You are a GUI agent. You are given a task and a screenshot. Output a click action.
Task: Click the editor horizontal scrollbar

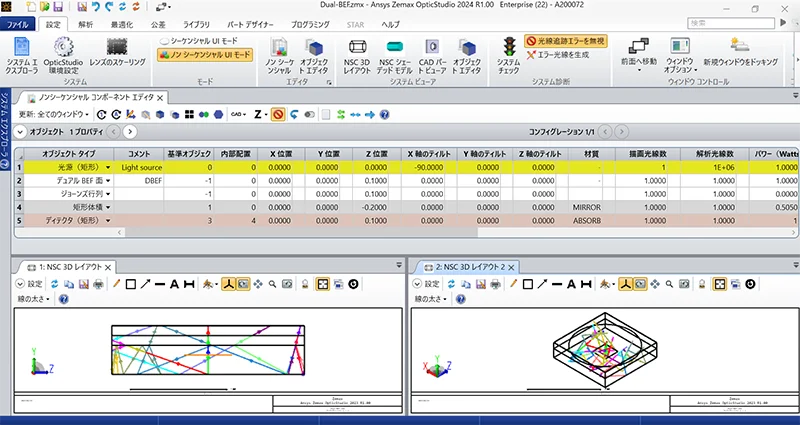coord(301,232)
